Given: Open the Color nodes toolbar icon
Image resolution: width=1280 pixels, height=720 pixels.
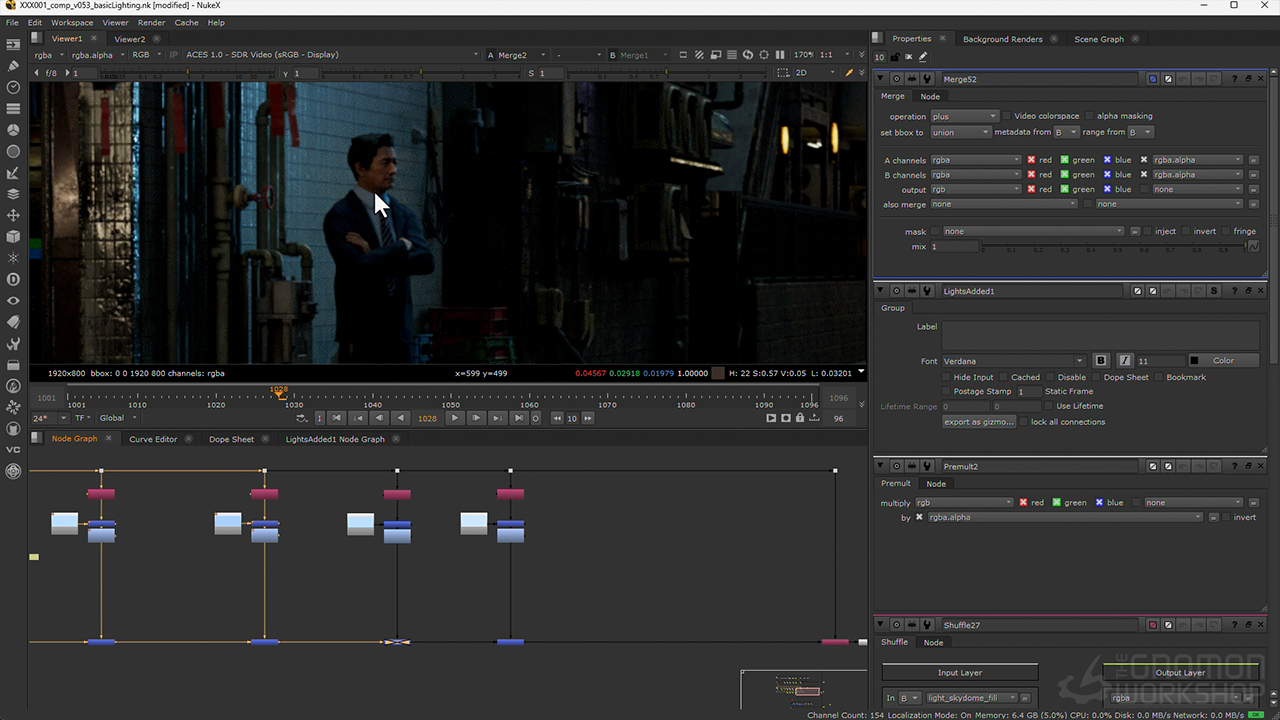Looking at the screenshot, I should (x=13, y=130).
